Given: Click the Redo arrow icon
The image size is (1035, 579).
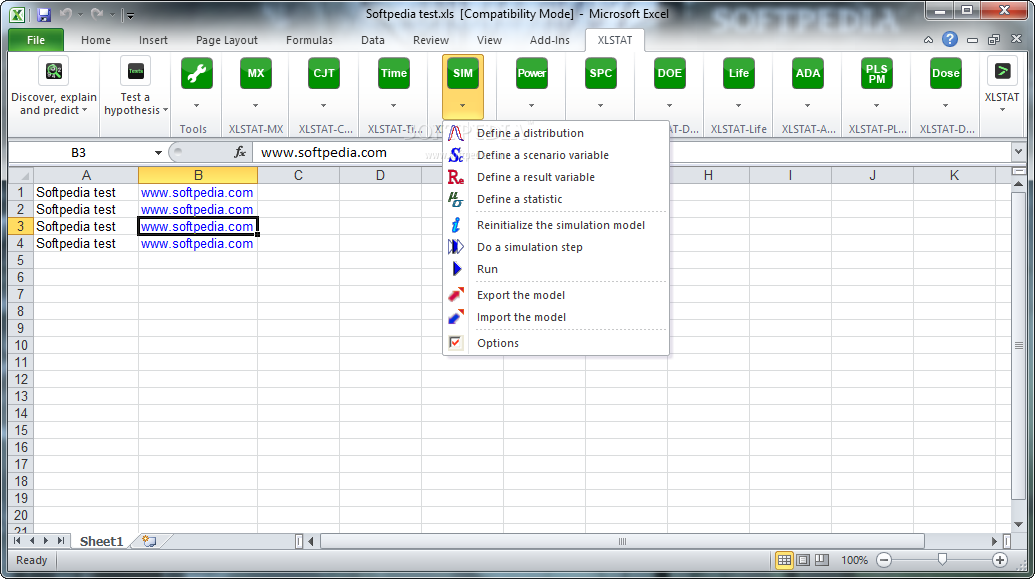Looking at the screenshot, I should [96, 14].
